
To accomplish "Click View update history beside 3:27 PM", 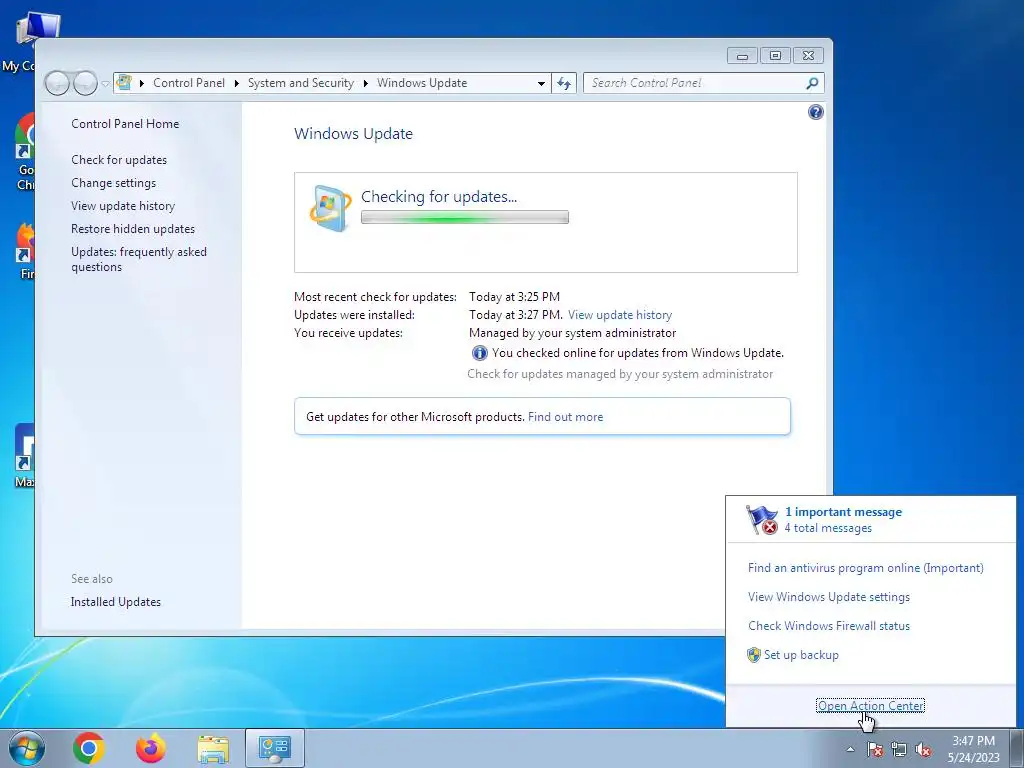I will [x=620, y=315].
